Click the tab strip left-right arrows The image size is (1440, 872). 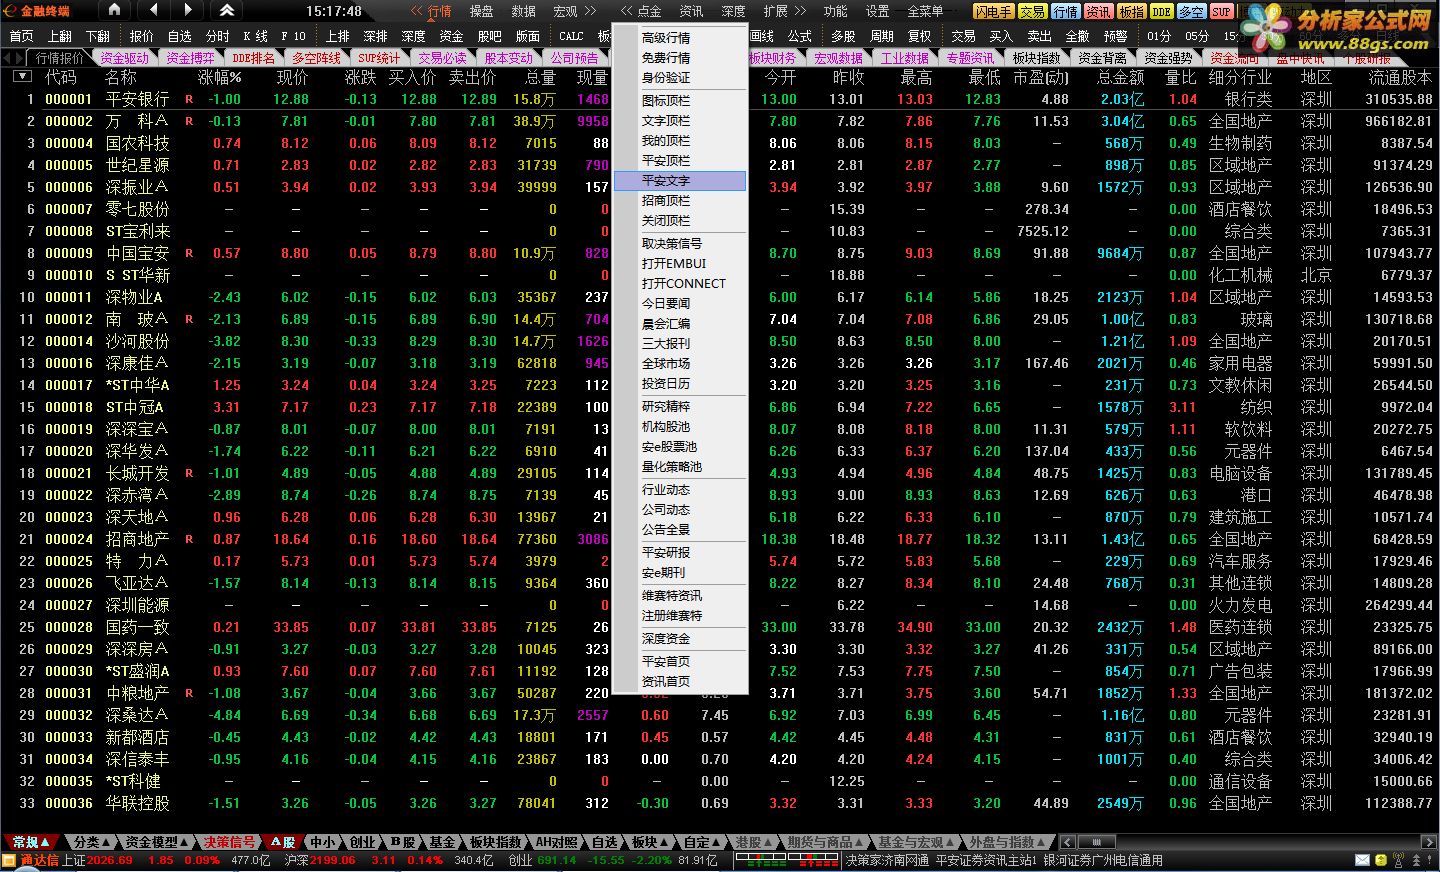coord(14,57)
